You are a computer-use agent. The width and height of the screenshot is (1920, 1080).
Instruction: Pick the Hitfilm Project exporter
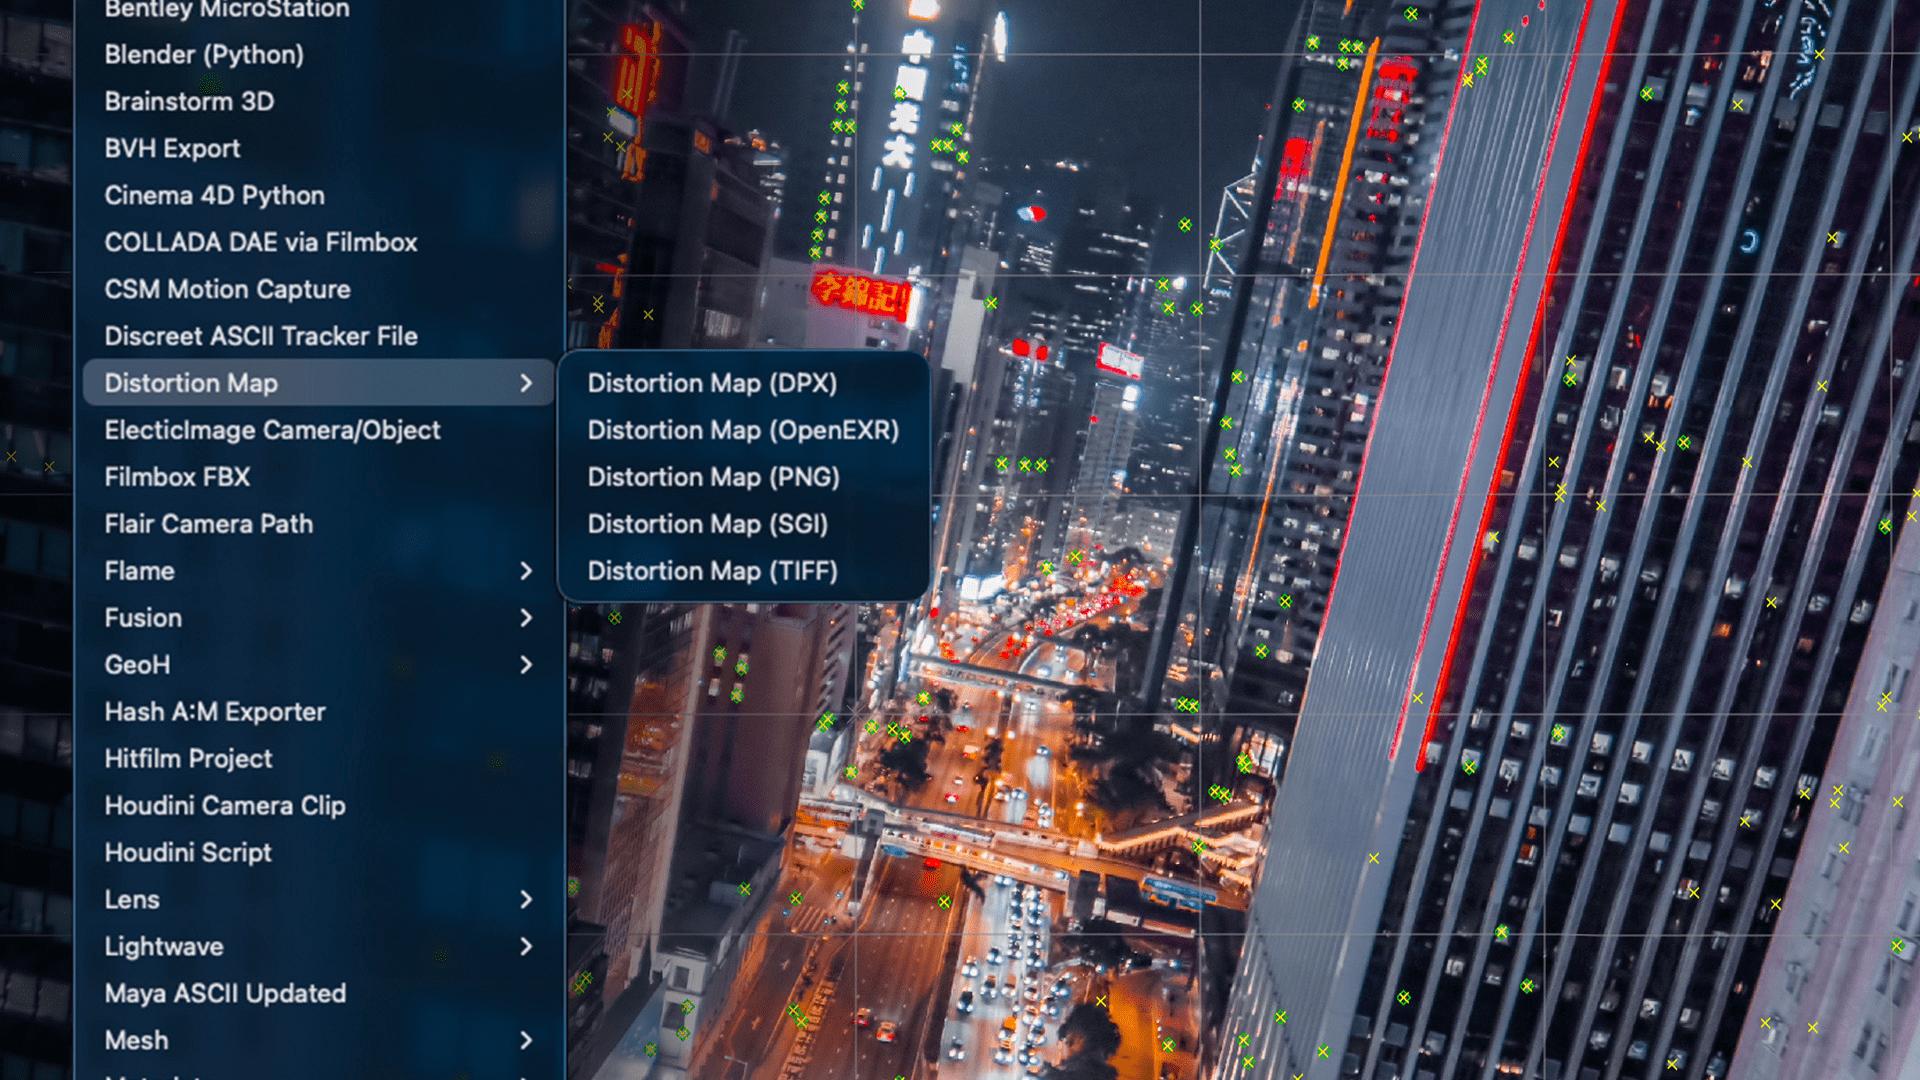click(188, 758)
